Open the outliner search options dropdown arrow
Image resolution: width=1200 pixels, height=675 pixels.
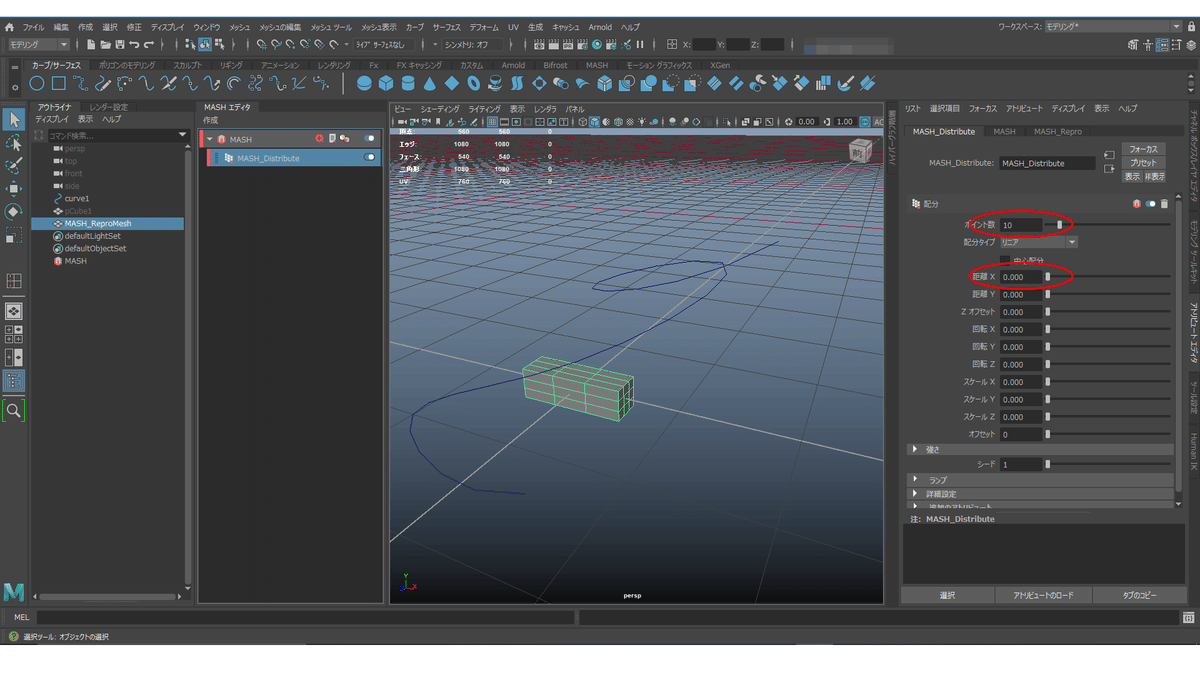(182, 135)
